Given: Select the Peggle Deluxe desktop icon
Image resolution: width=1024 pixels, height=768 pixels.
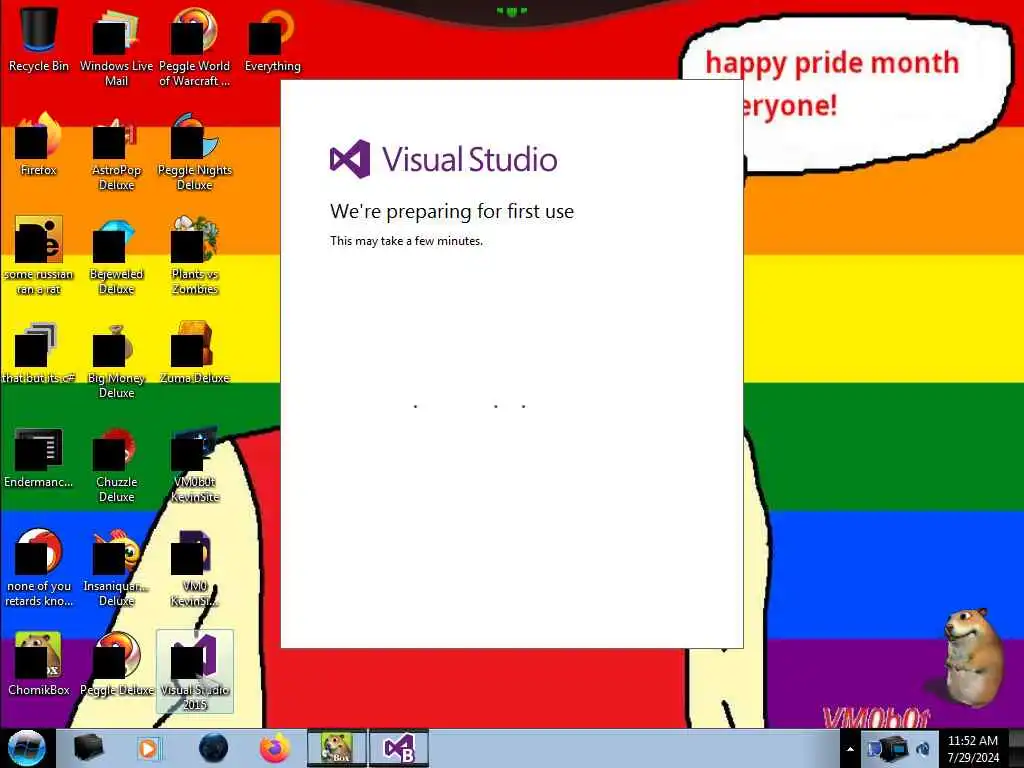Looking at the screenshot, I should point(116,665).
